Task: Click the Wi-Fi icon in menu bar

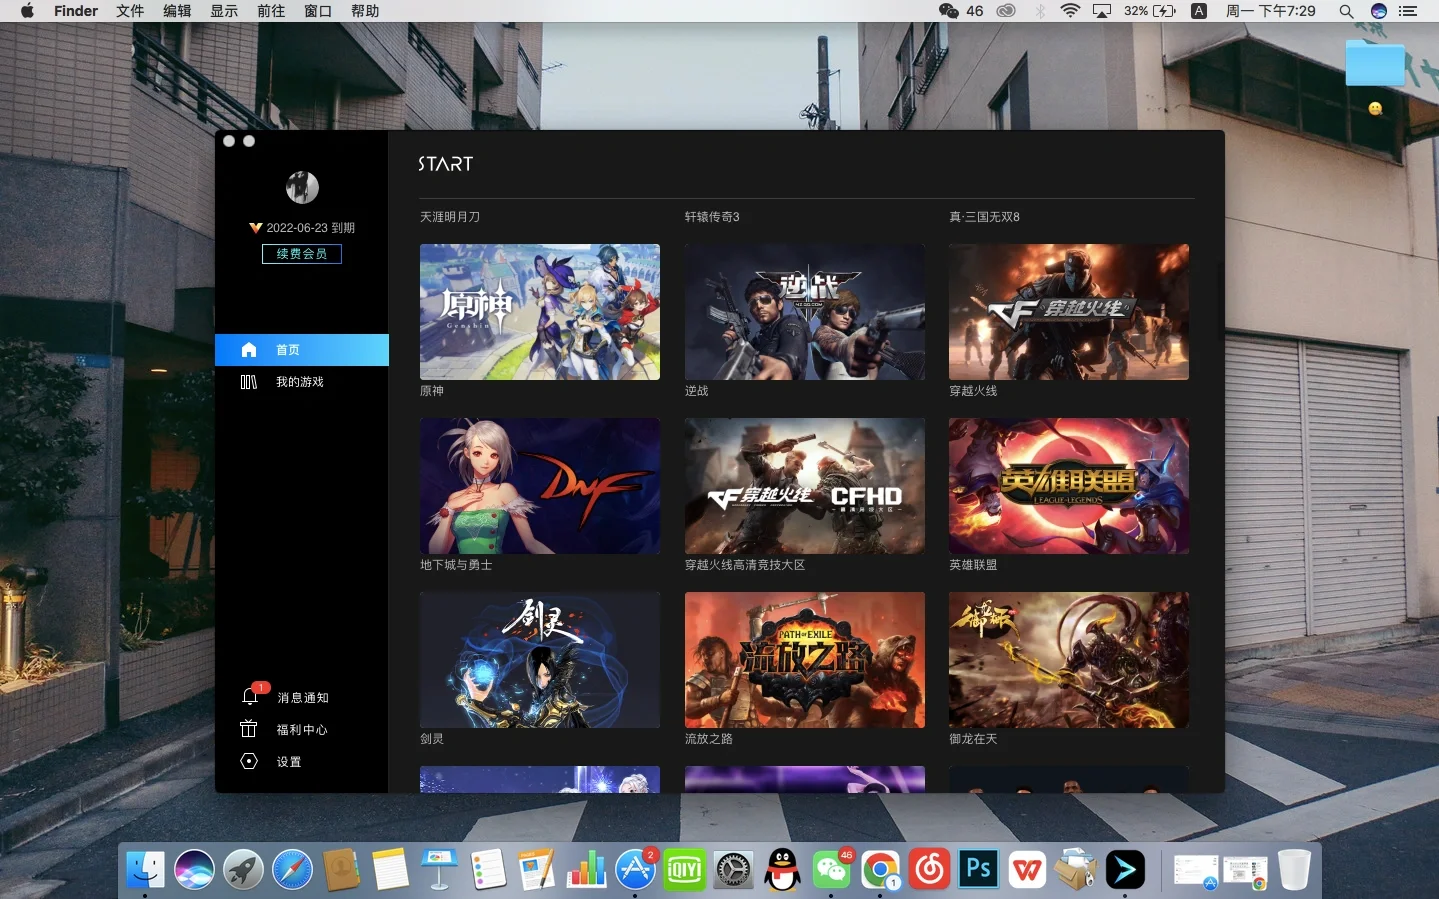Action: point(1070,11)
